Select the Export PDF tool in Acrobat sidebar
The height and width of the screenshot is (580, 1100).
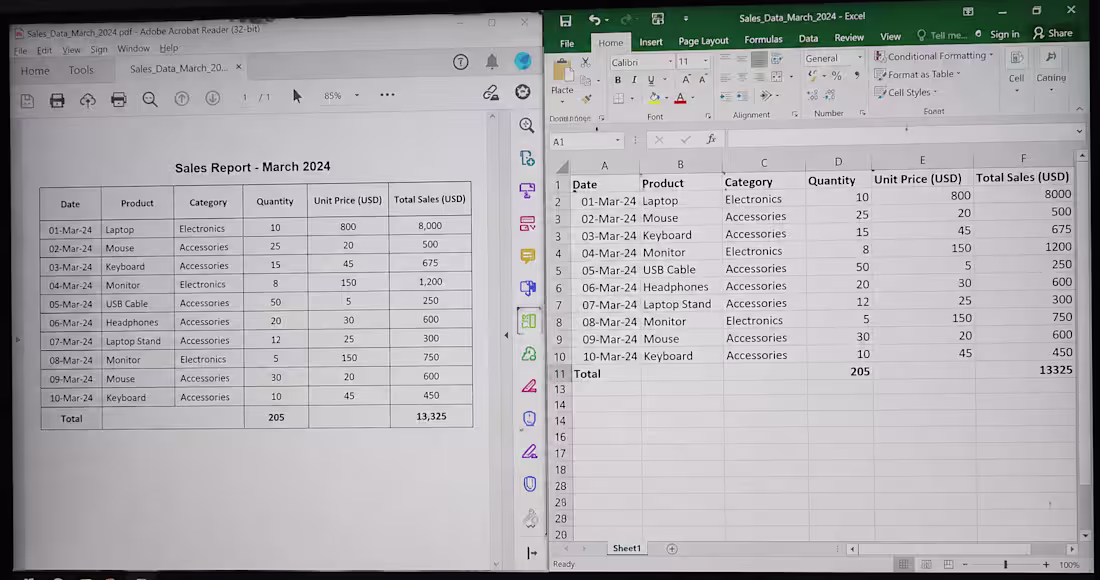click(528, 224)
